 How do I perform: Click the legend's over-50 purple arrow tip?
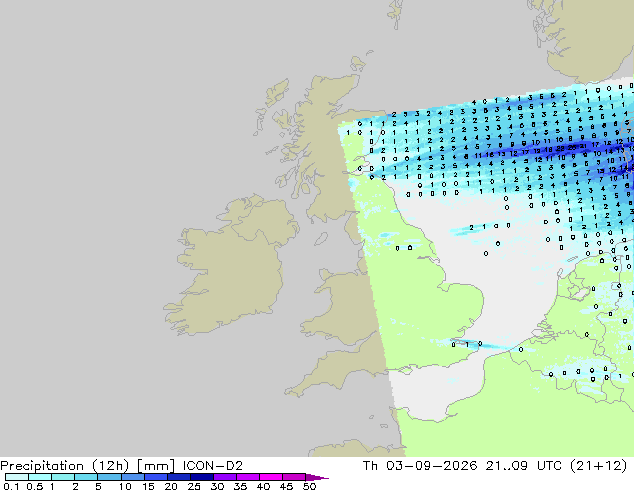click(317, 477)
